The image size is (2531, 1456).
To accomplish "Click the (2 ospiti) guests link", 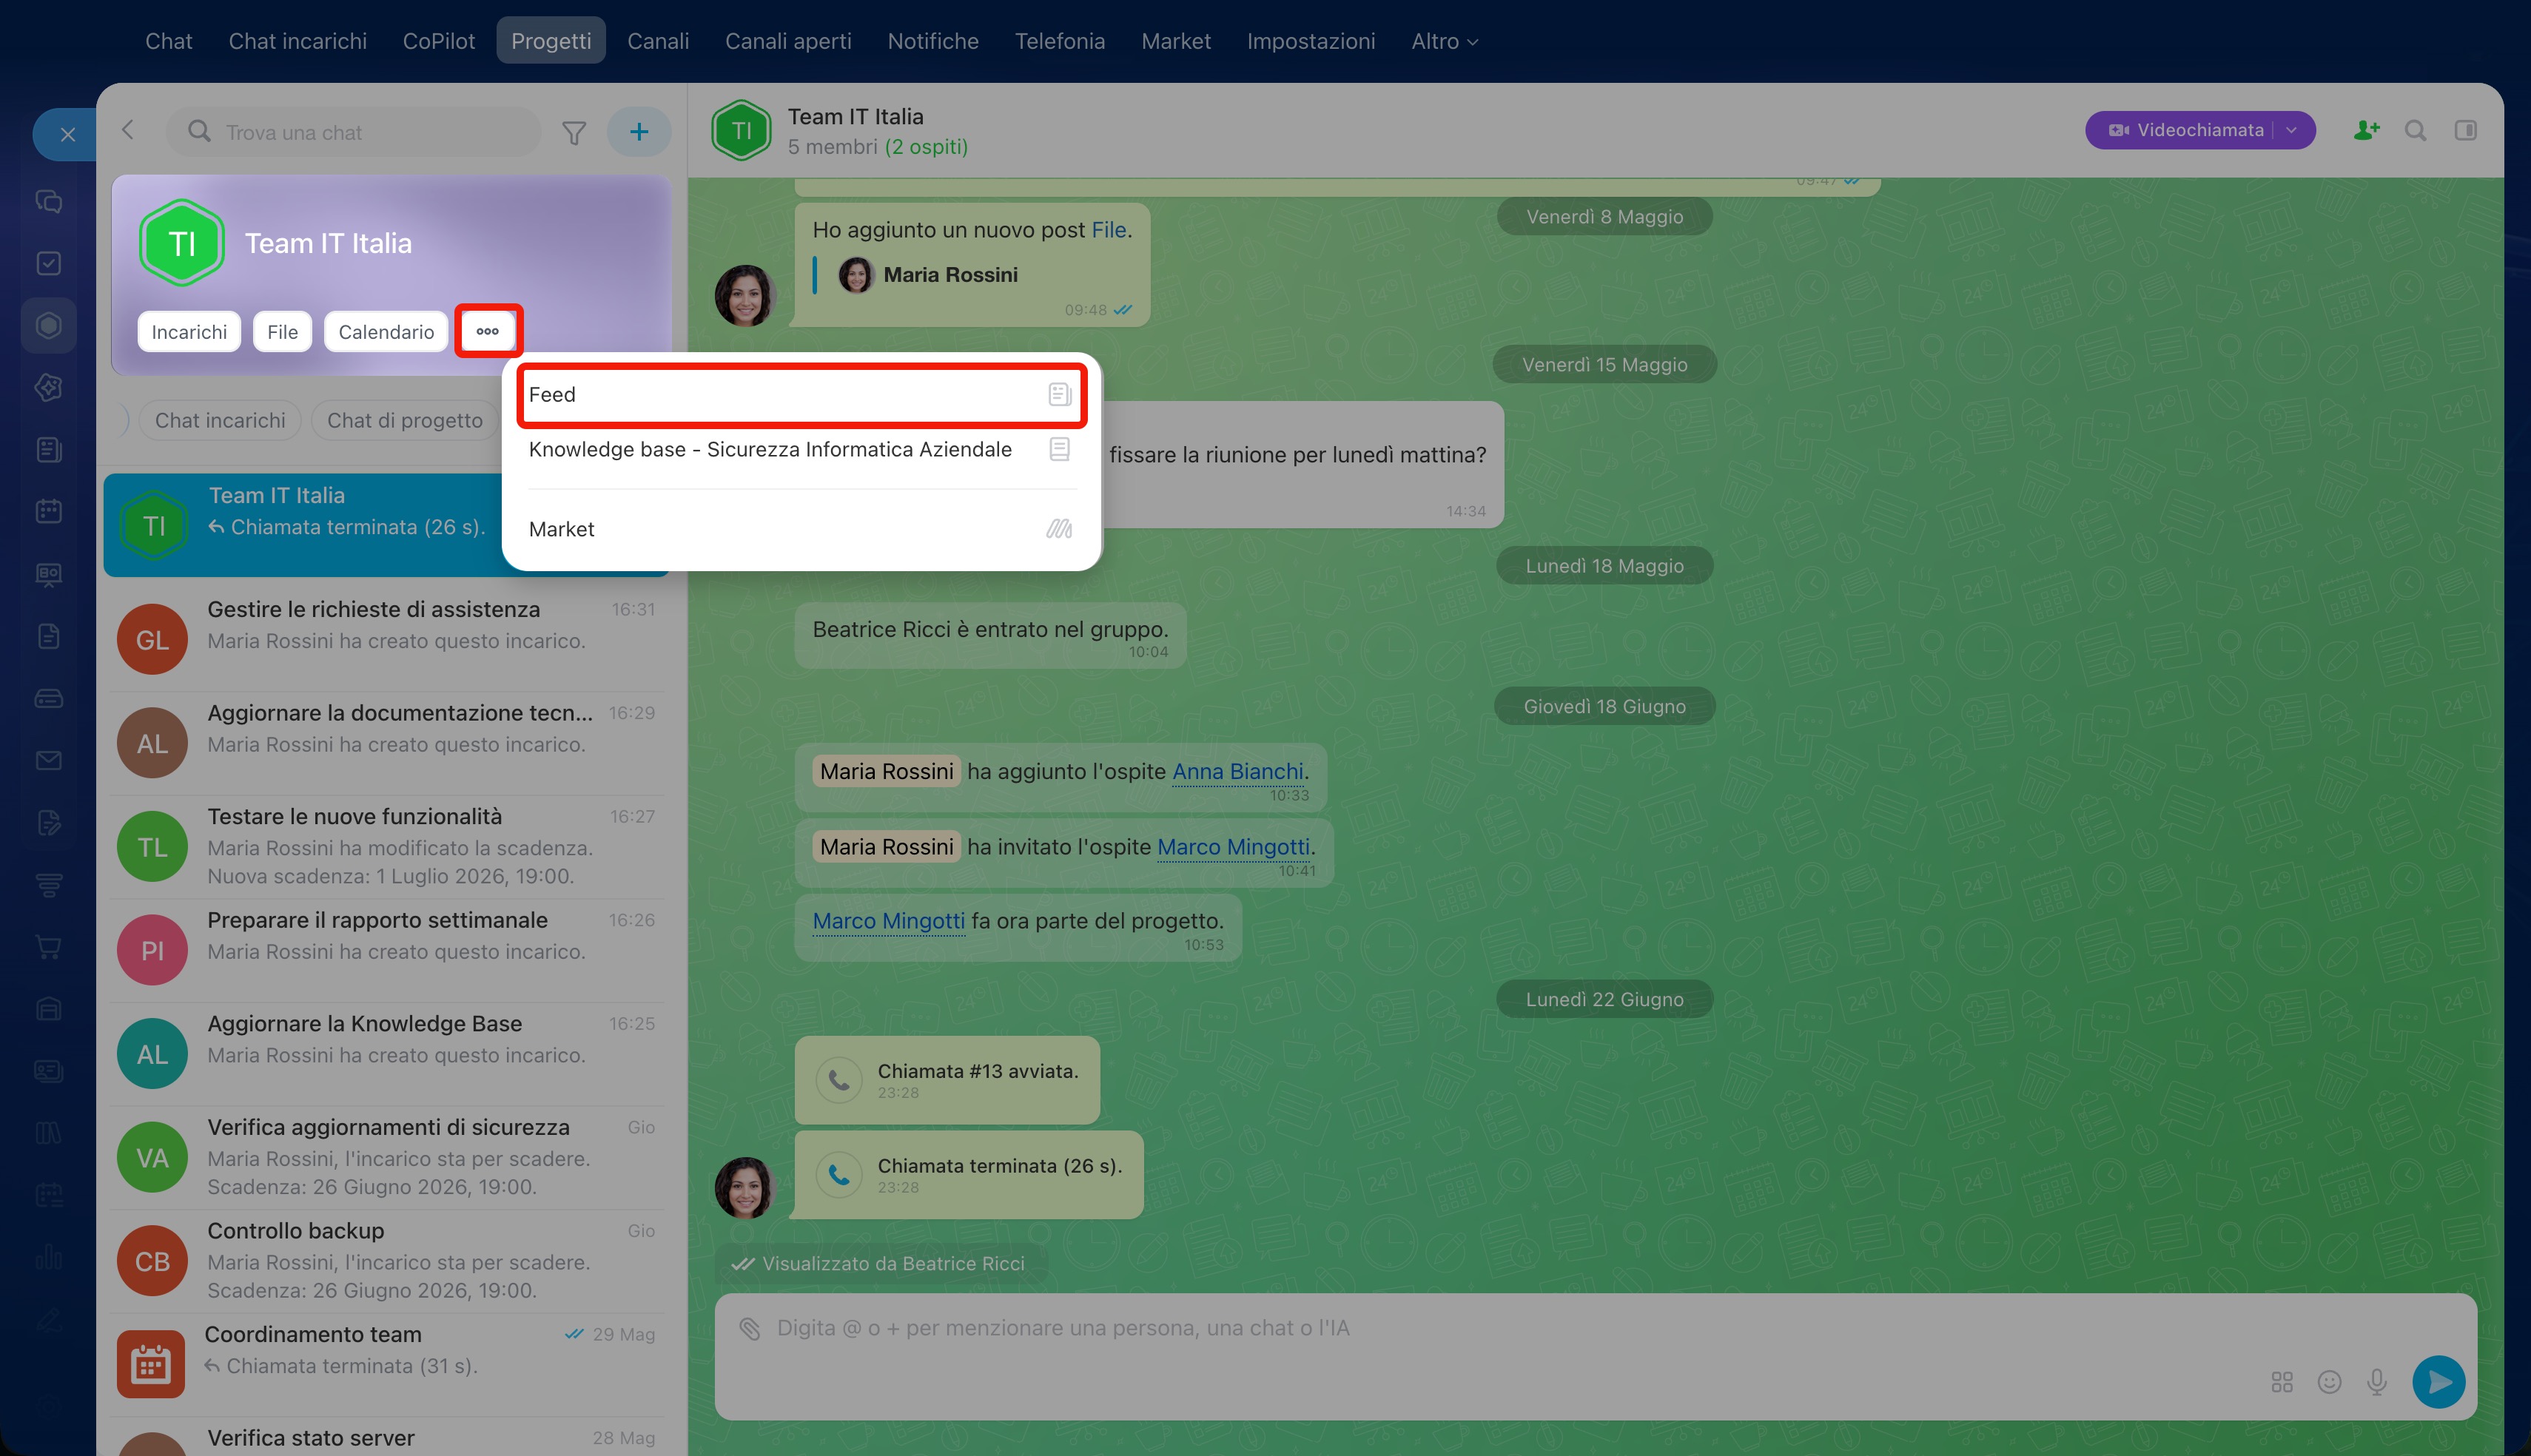I will [926, 147].
